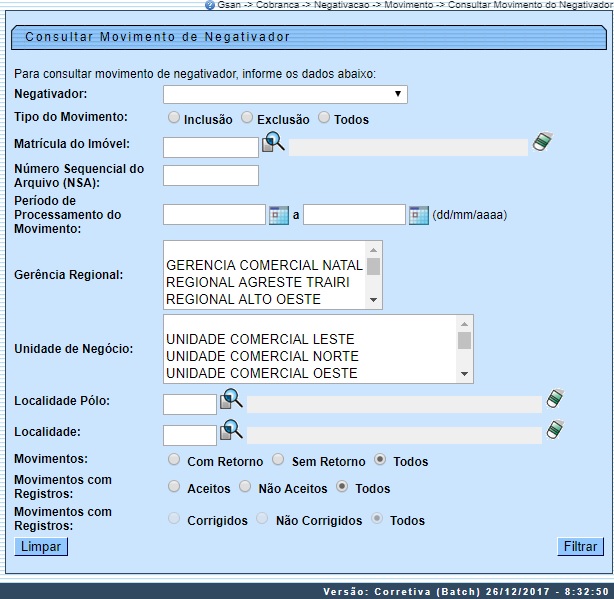Choose Com Retorno for Movimentos
Screen dimensions: 614x599
[x=175, y=460]
